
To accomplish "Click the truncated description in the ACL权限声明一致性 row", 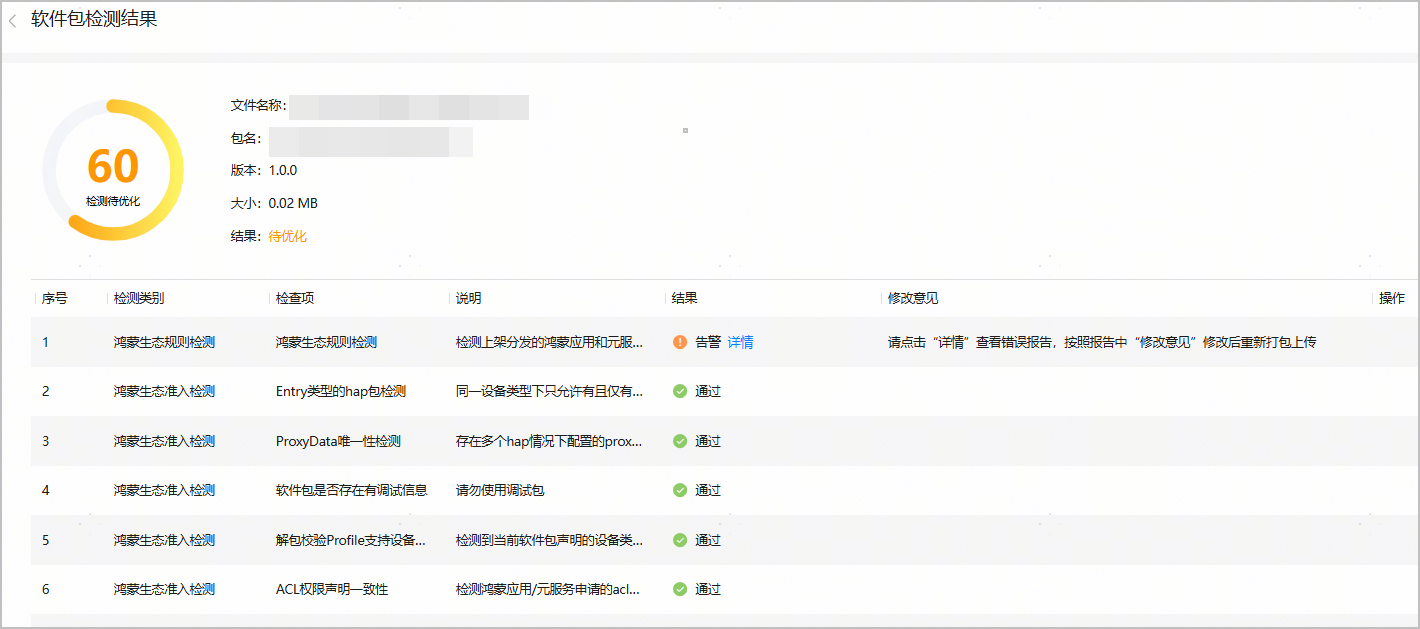I will pos(549,589).
